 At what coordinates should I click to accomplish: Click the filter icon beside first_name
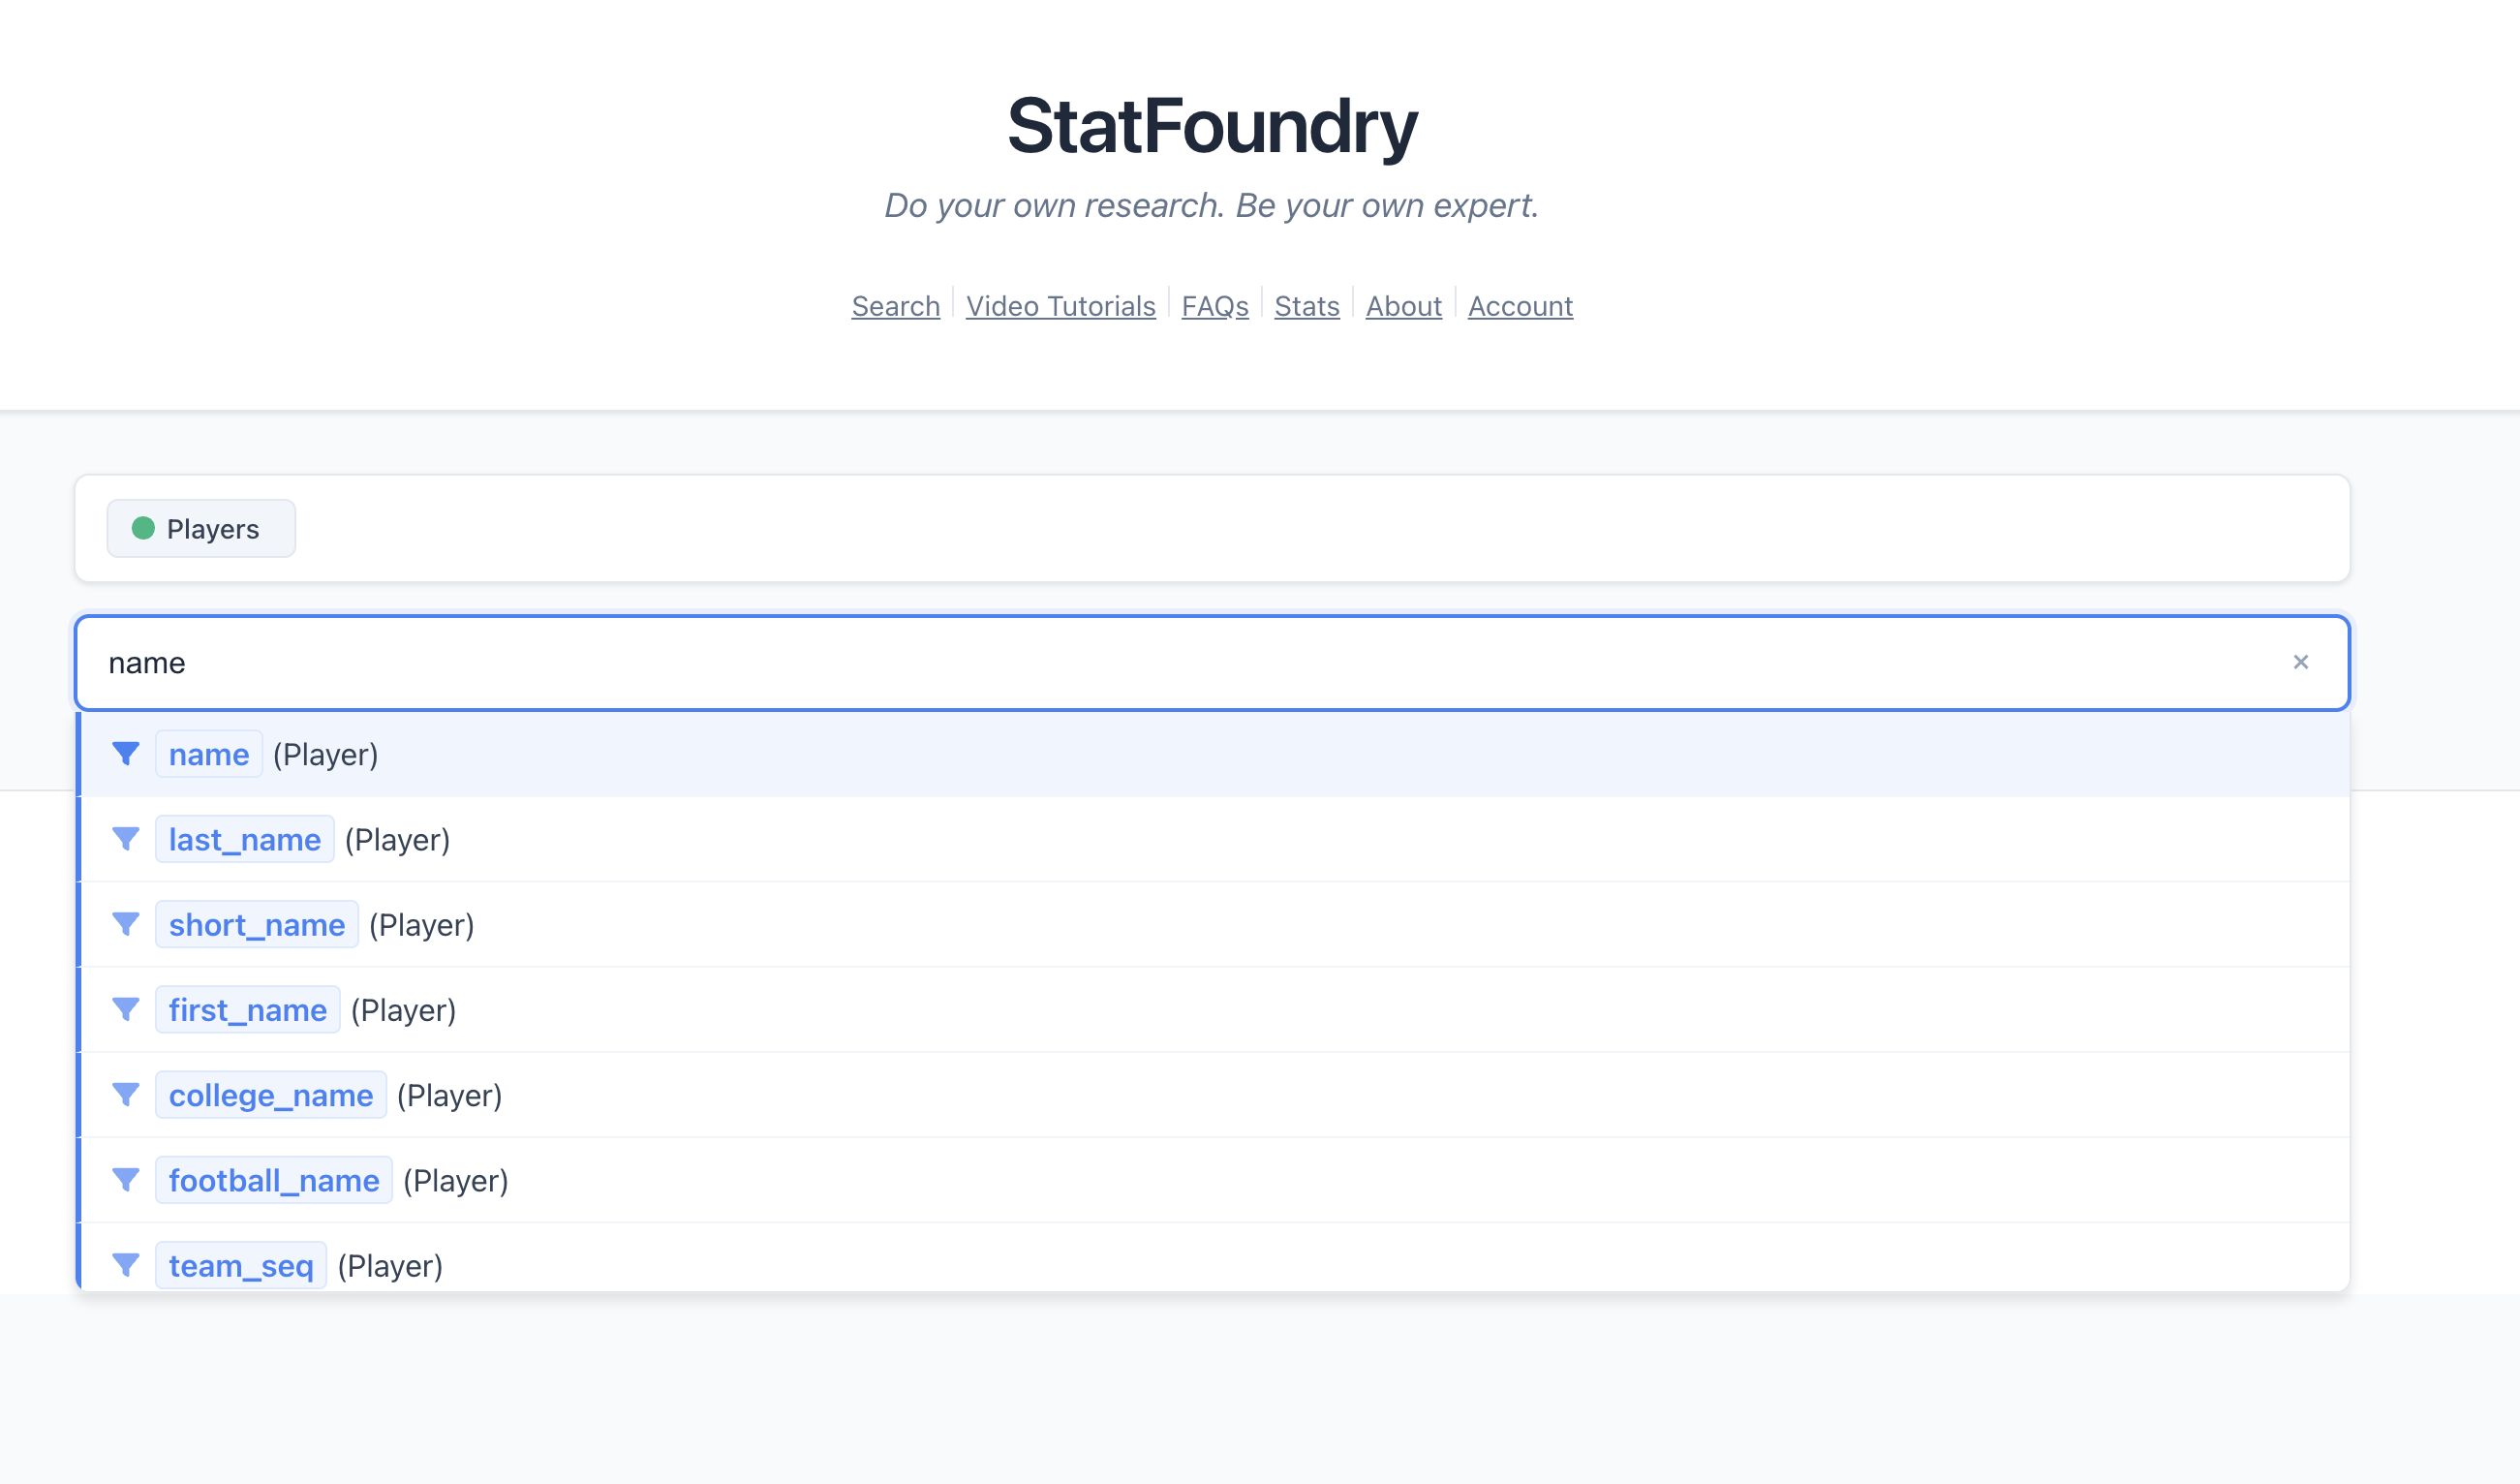[x=126, y=1009]
